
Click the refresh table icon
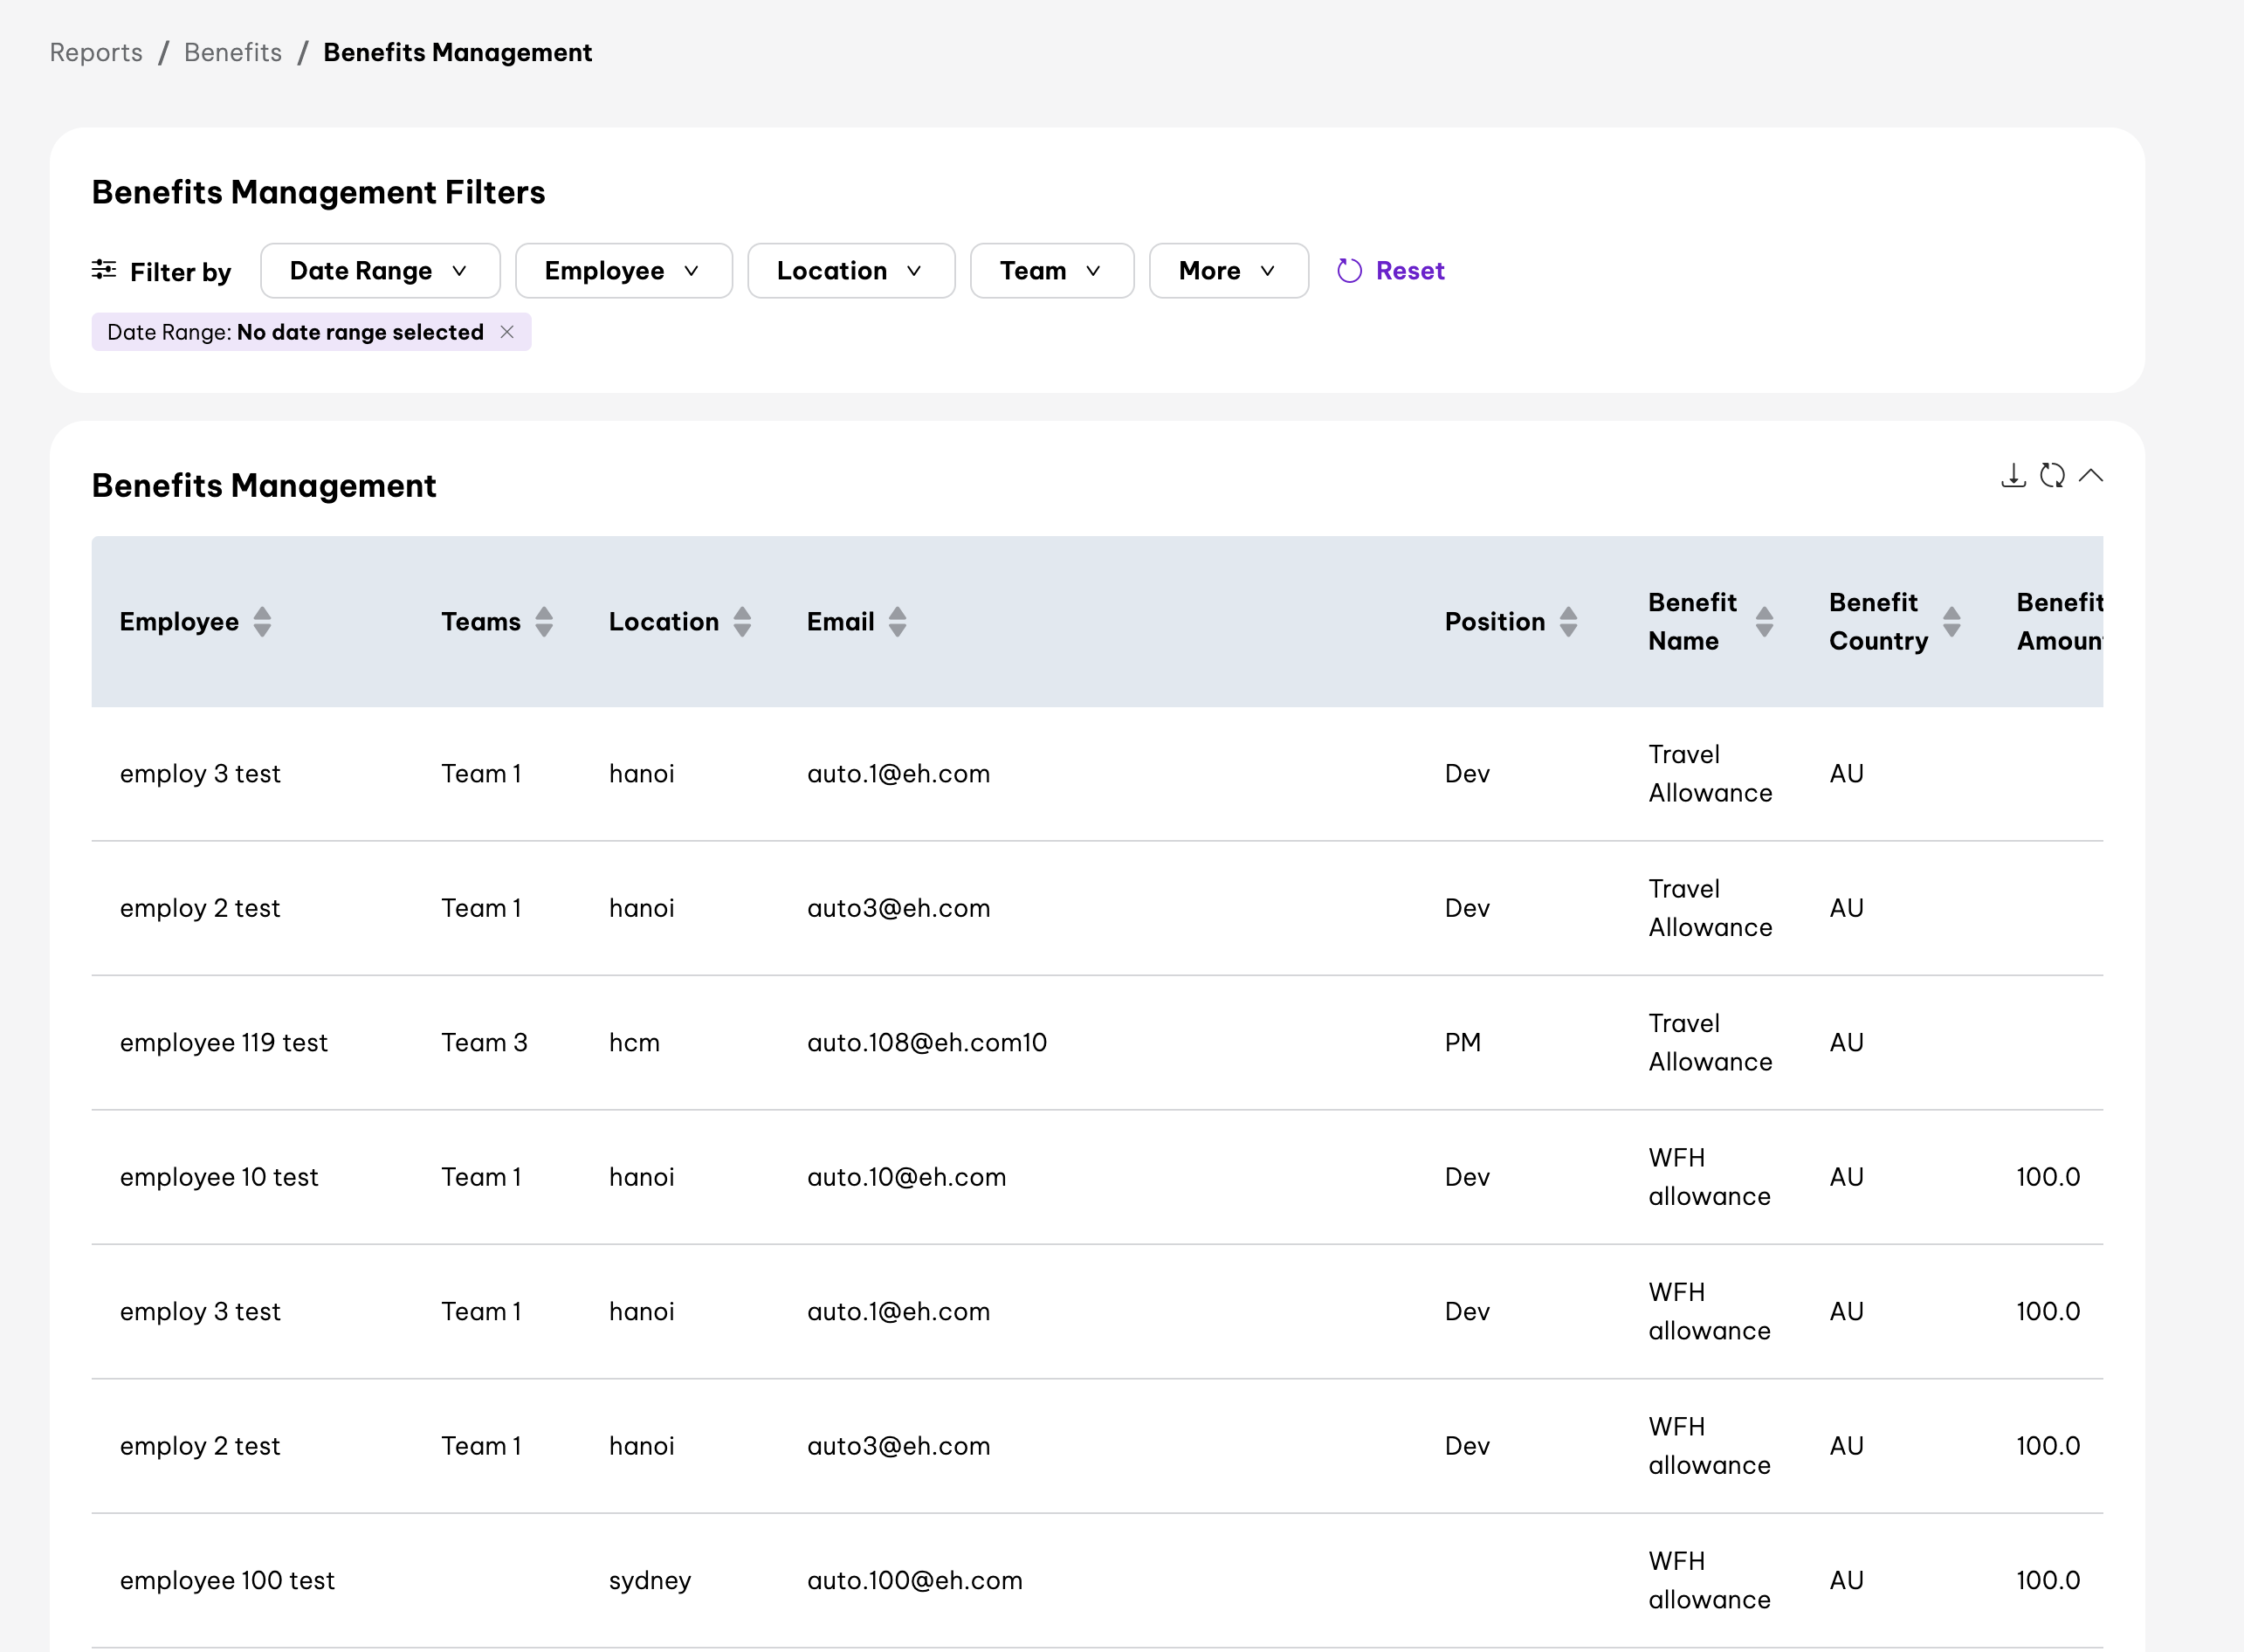[2052, 475]
